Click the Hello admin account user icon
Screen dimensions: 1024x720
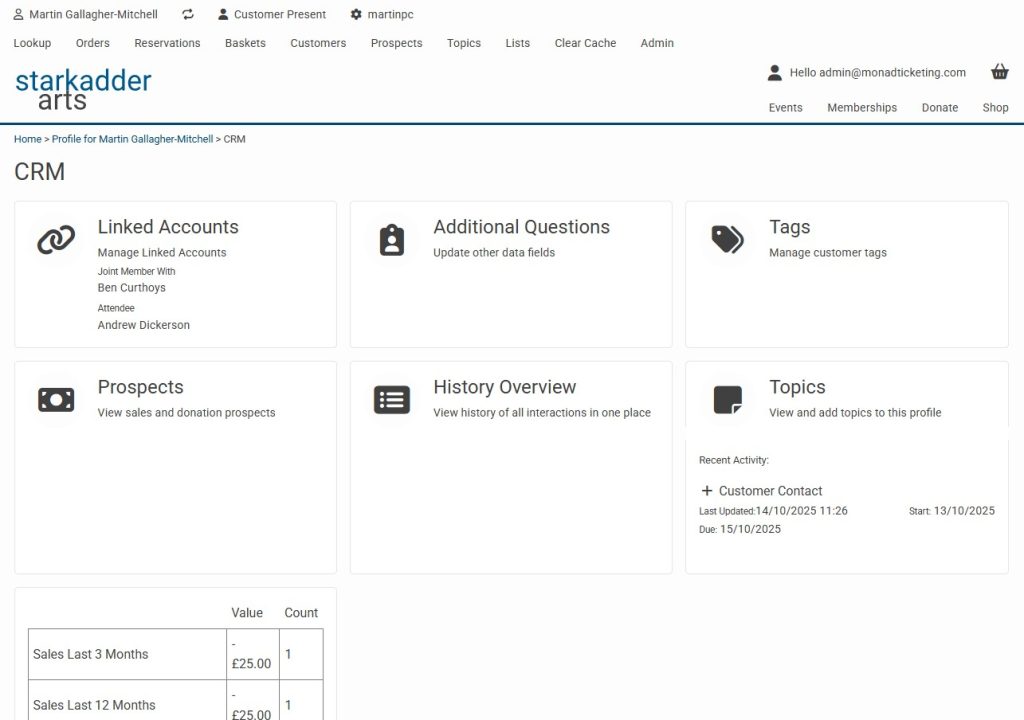(774, 72)
